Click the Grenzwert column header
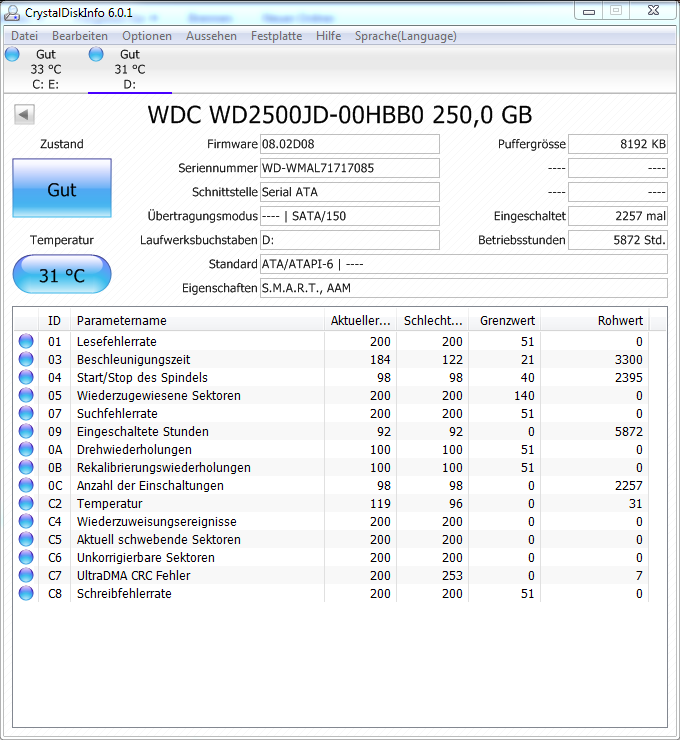Image resolution: width=680 pixels, height=740 pixels. (504, 320)
